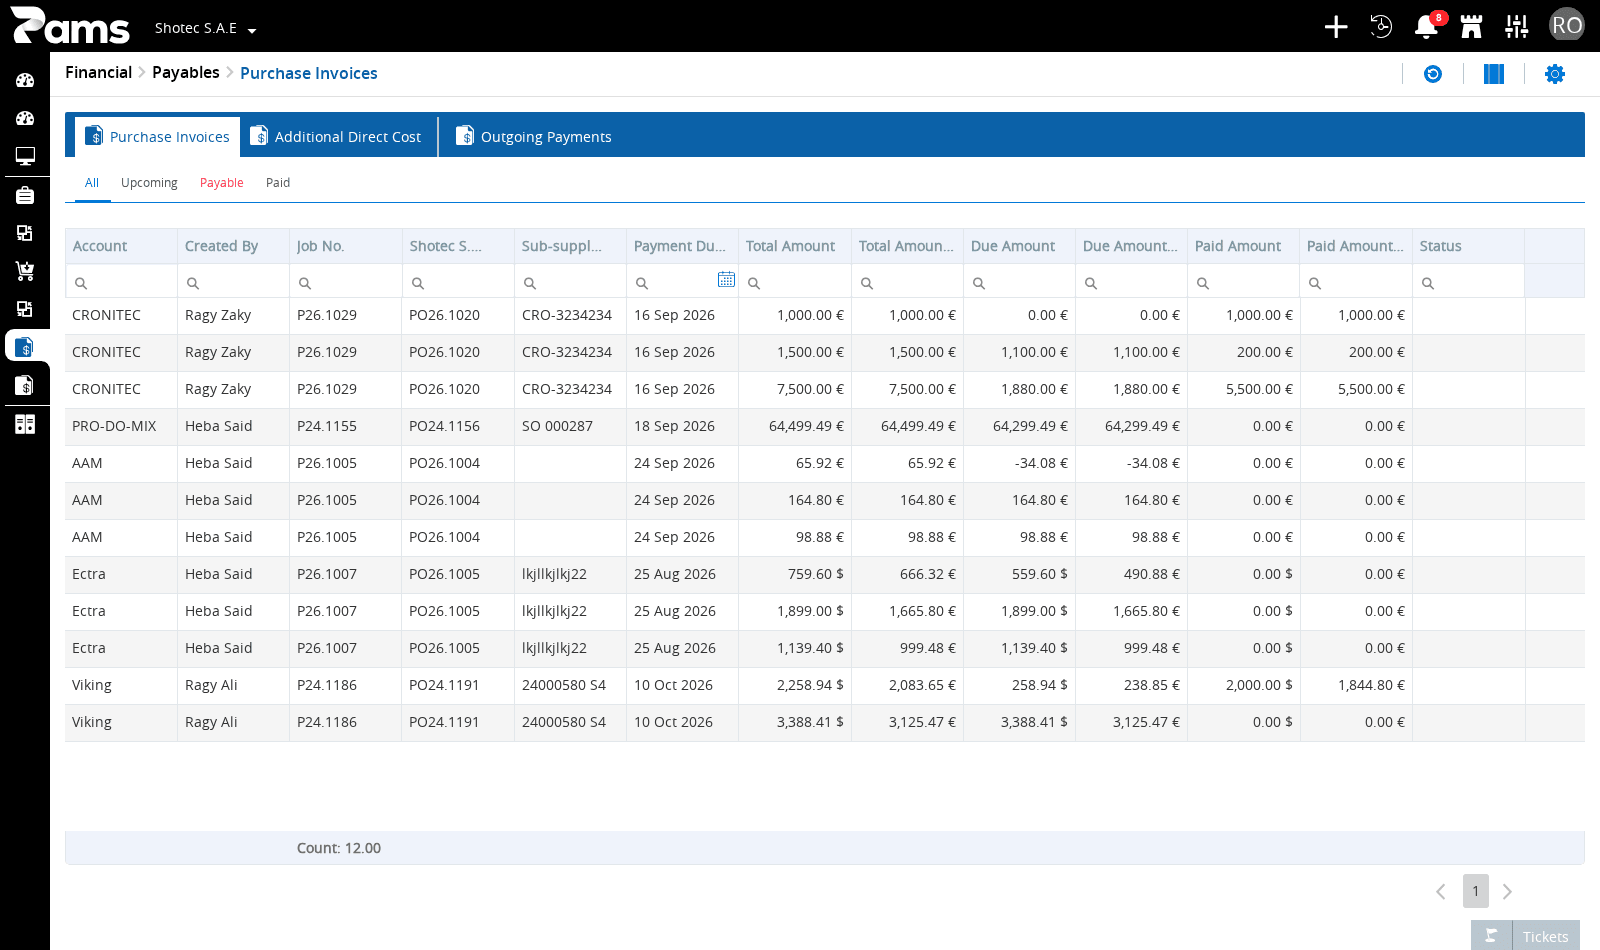Focus the Job No. filter search field
Screen dimensions: 1600x950
pyautogui.click(x=345, y=282)
